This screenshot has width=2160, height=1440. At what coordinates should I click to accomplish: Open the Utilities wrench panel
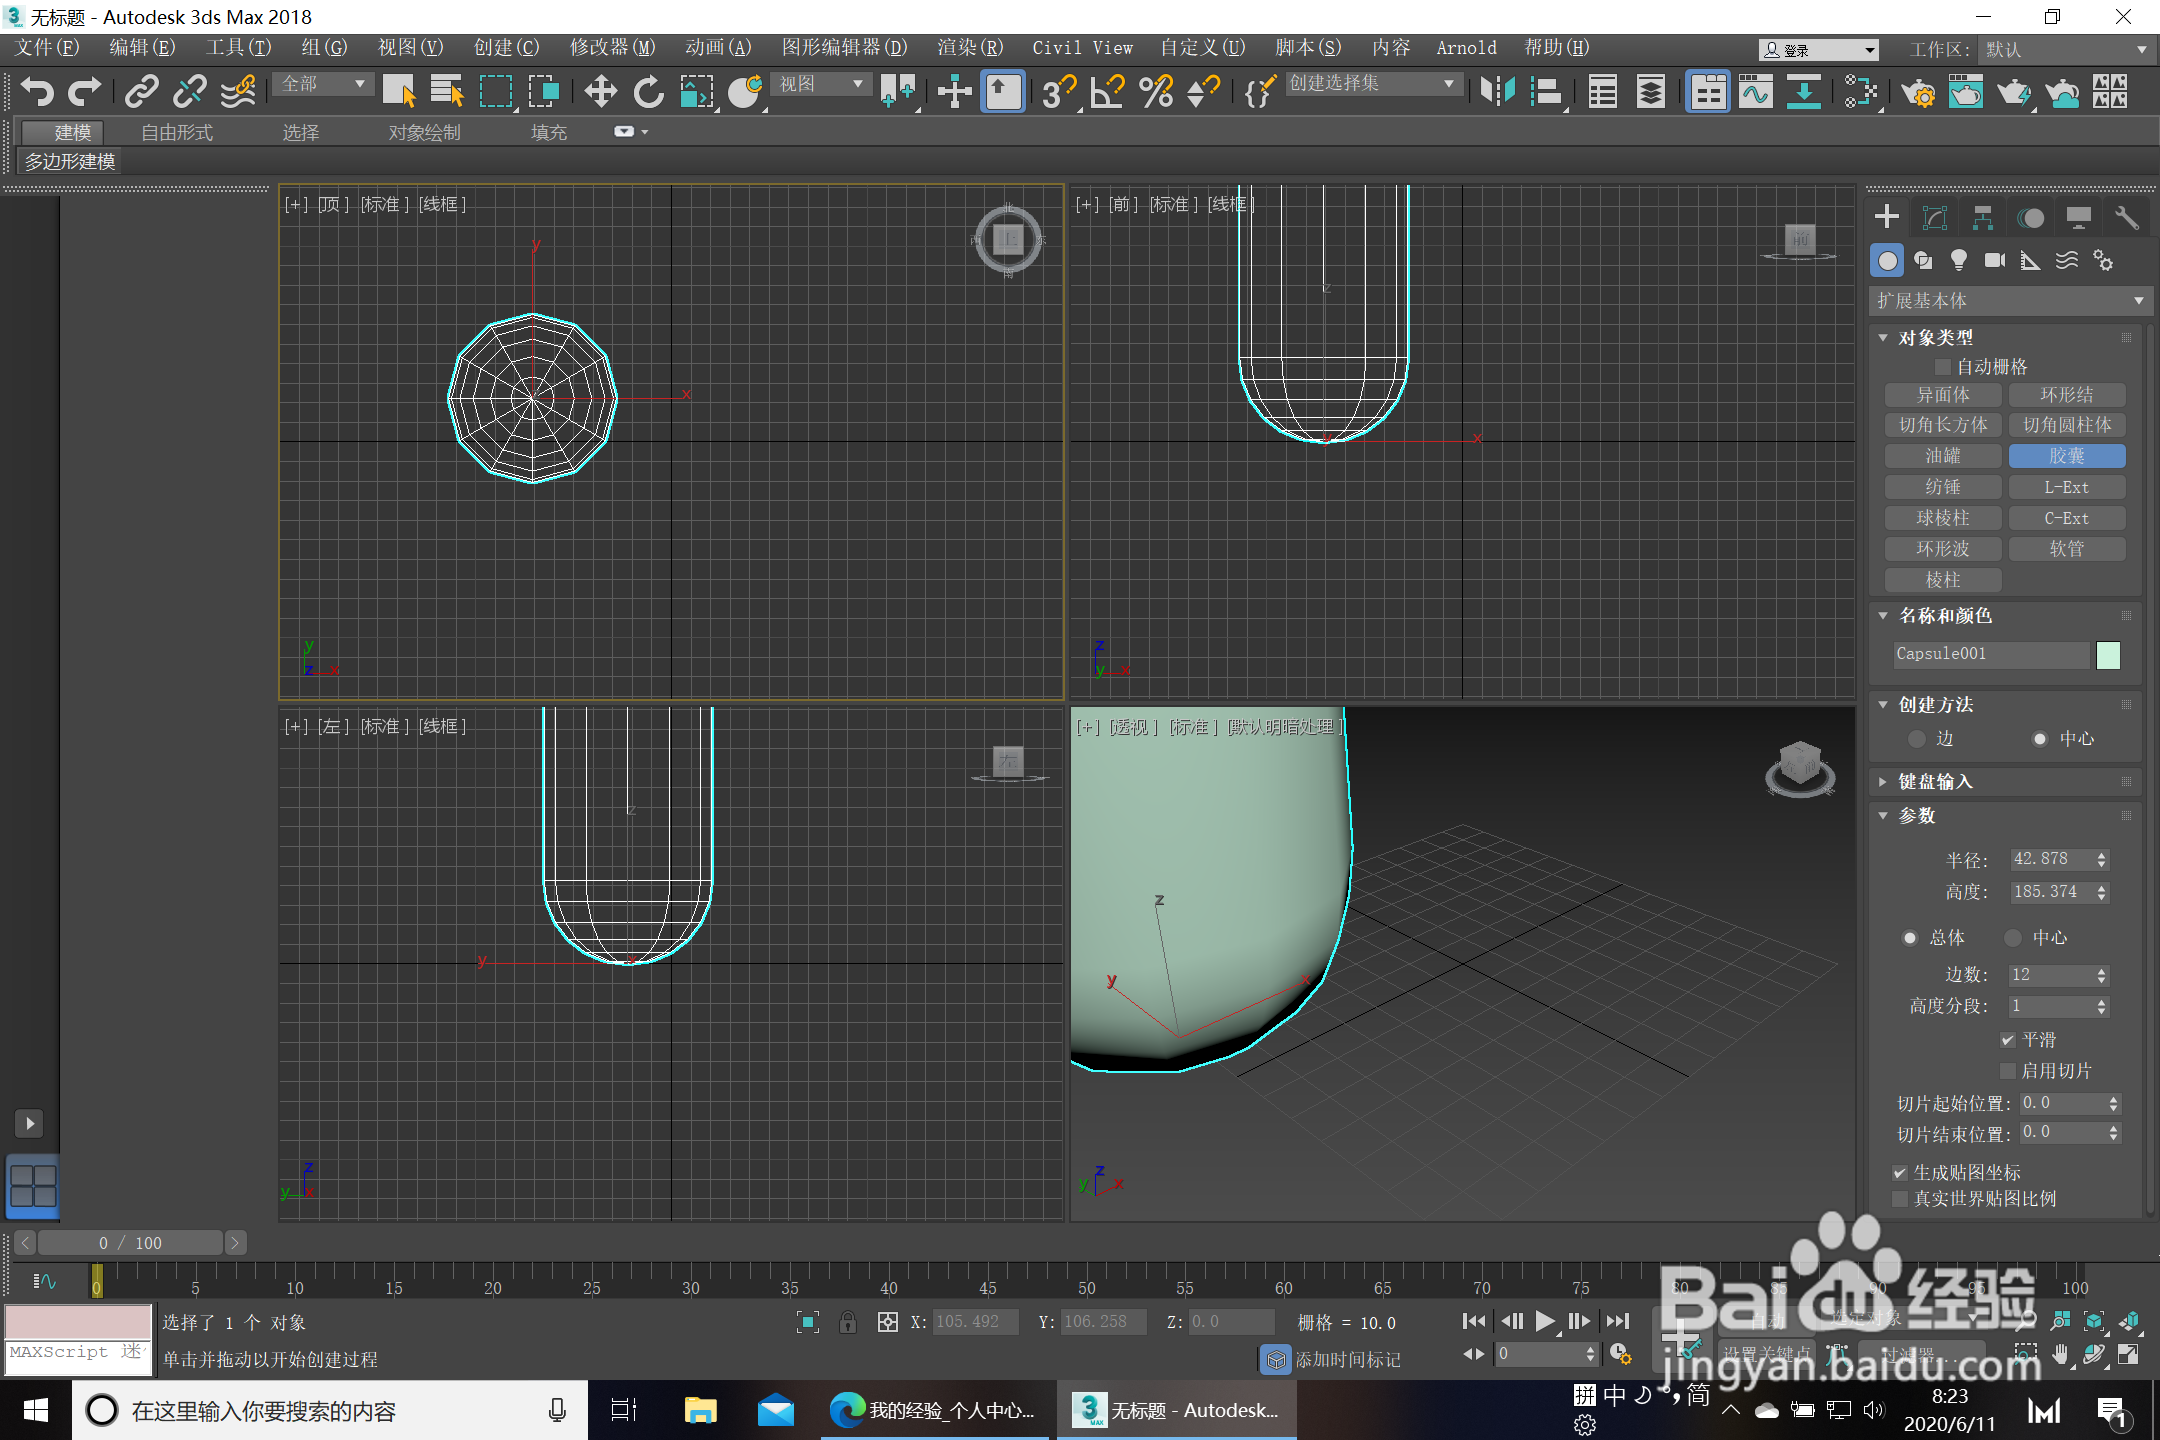(x=2126, y=218)
